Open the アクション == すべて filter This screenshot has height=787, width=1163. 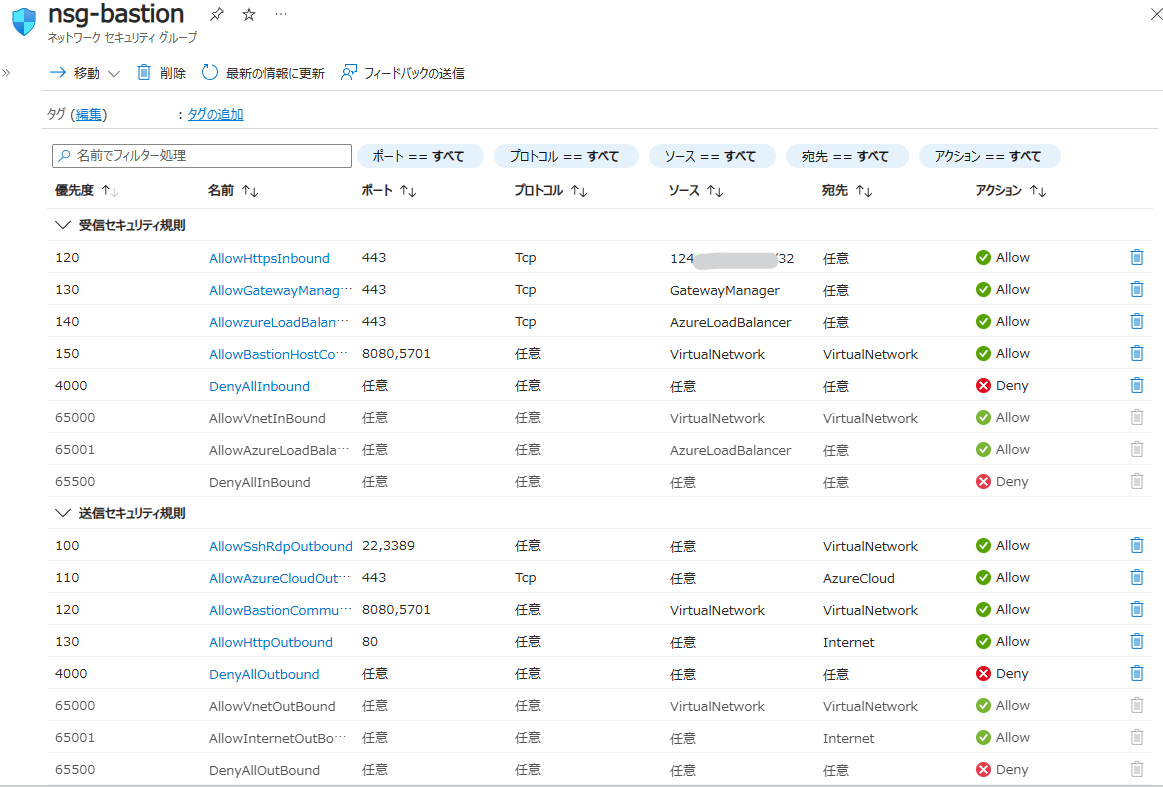[989, 156]
